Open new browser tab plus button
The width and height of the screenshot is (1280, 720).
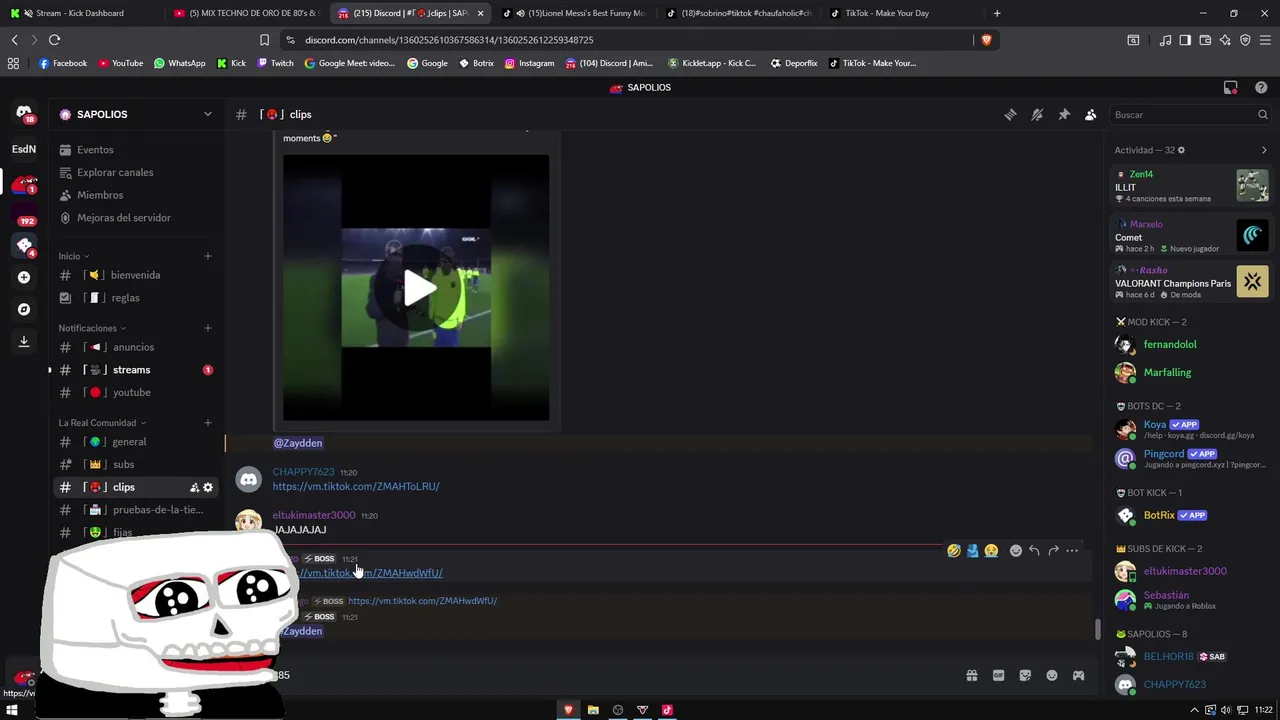(997, 13)
